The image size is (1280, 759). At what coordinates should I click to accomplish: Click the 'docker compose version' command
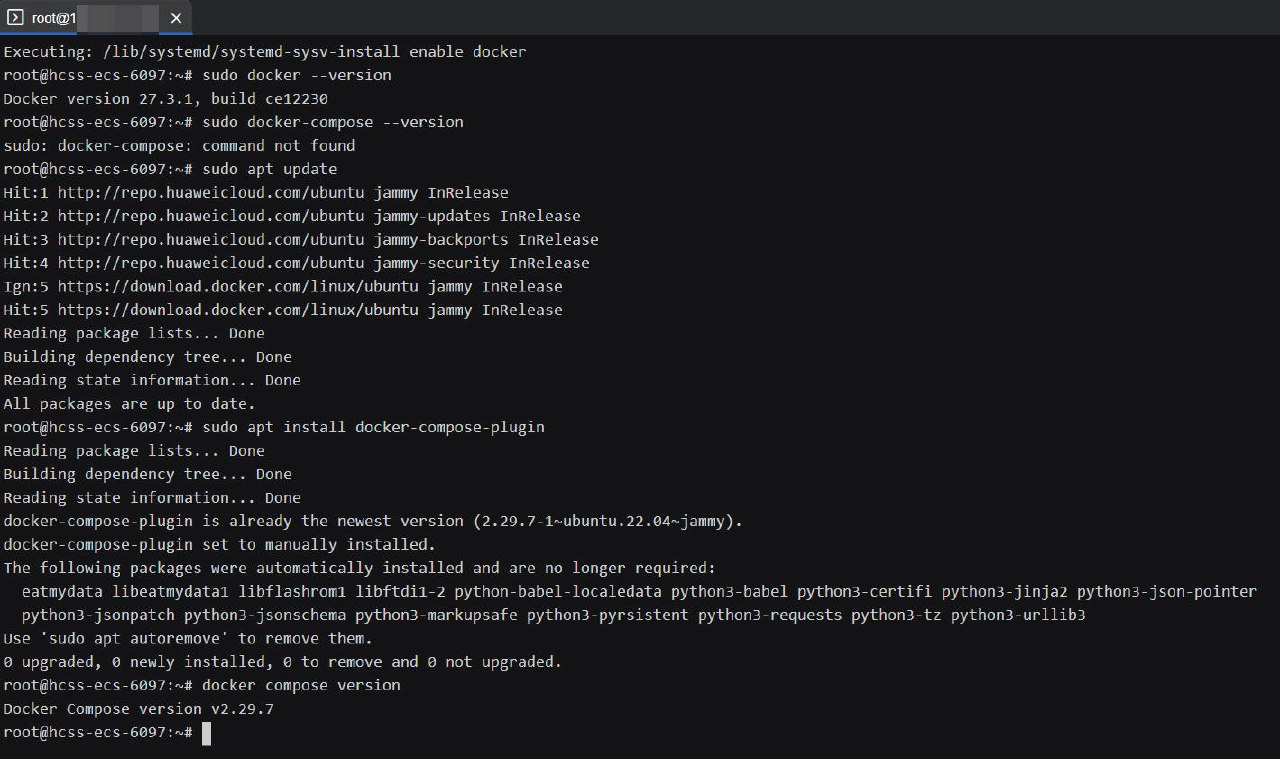[301, 686]
